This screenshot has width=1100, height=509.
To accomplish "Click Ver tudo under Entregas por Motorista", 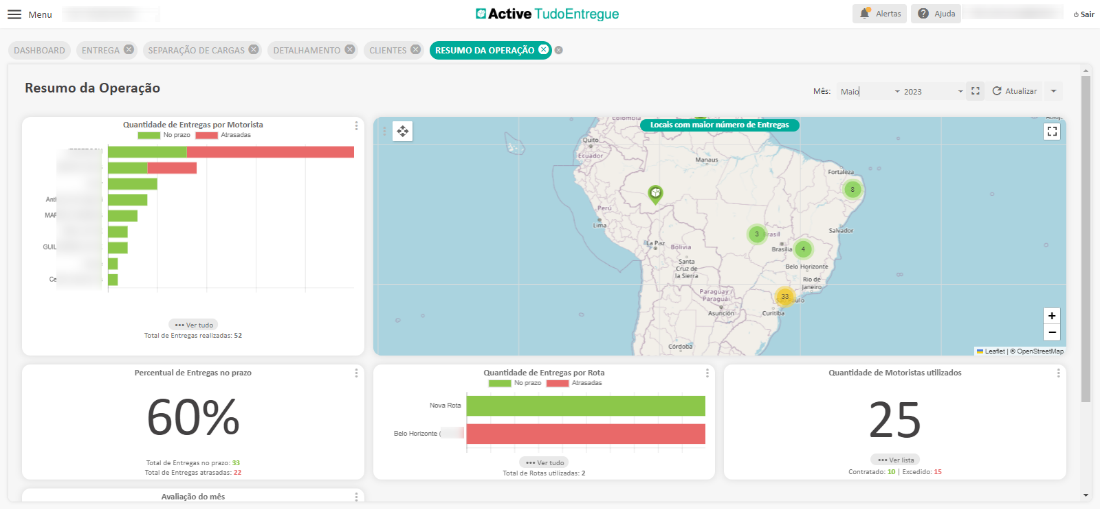I will coord(193,325).
